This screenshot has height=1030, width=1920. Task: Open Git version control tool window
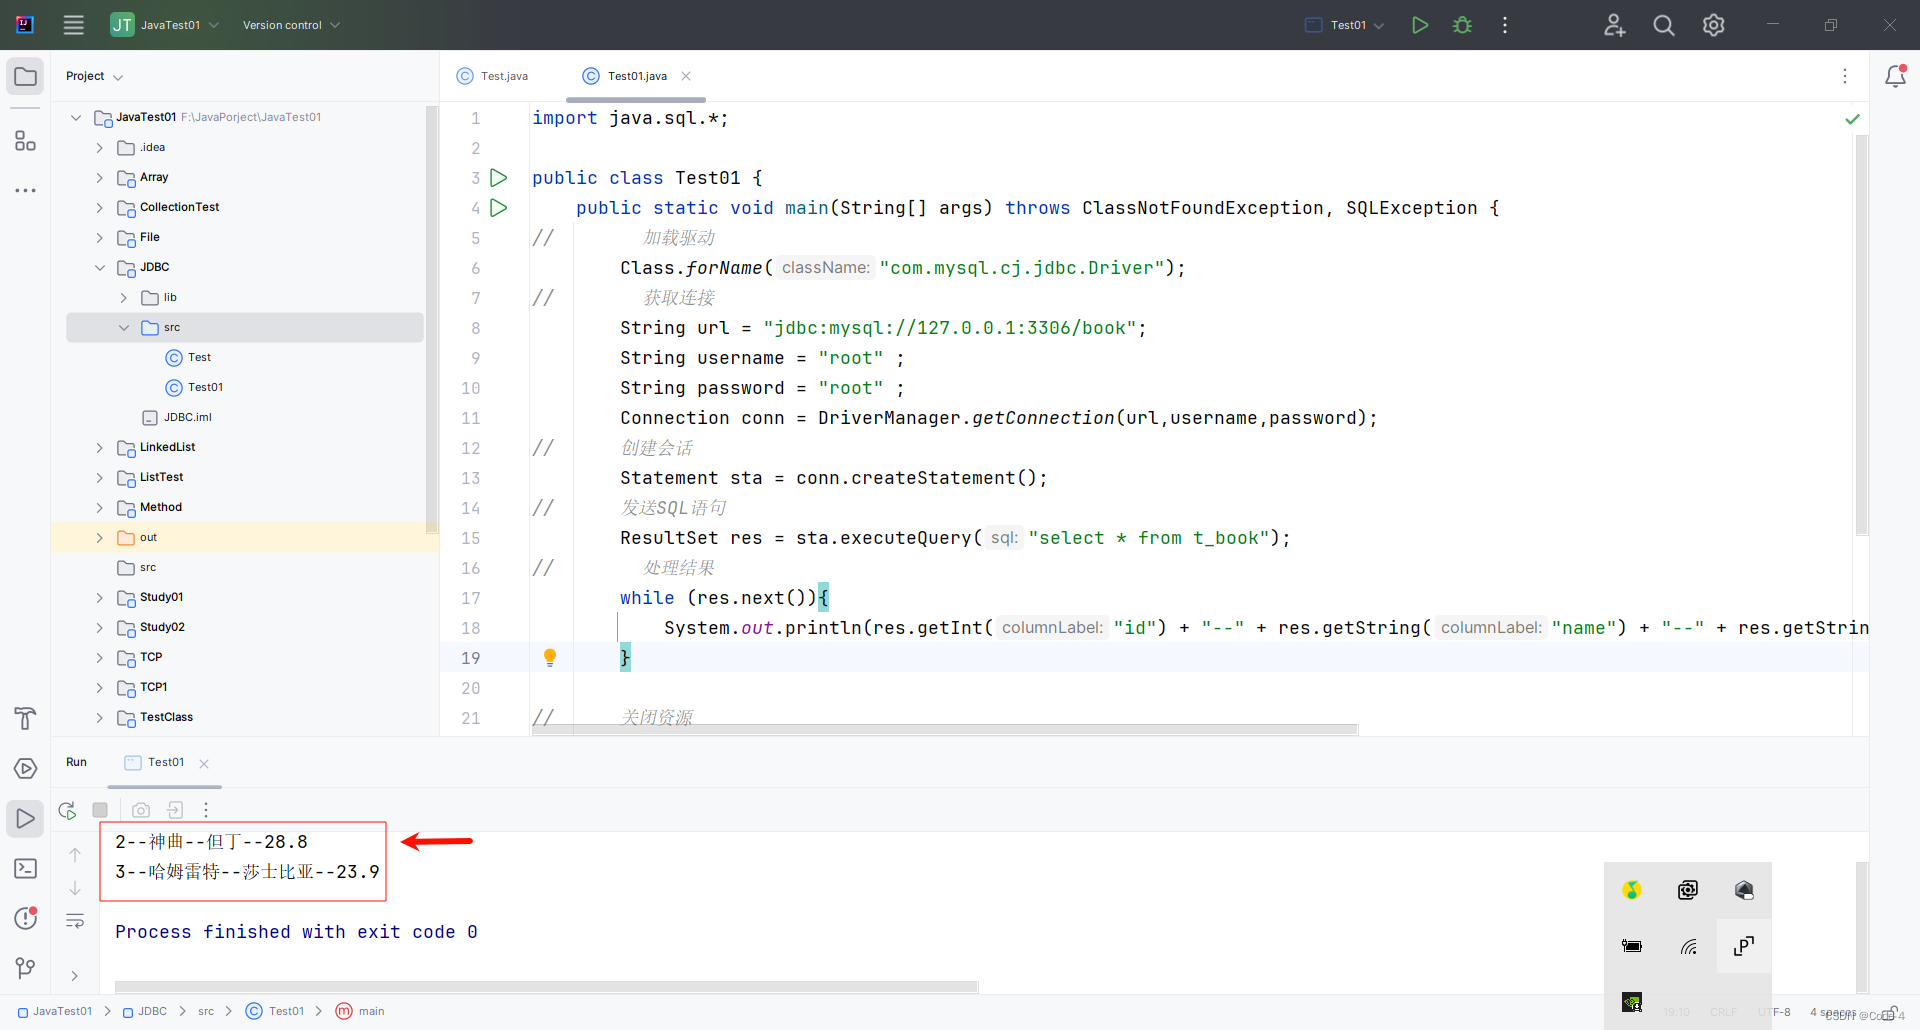(x=25, y=968)
